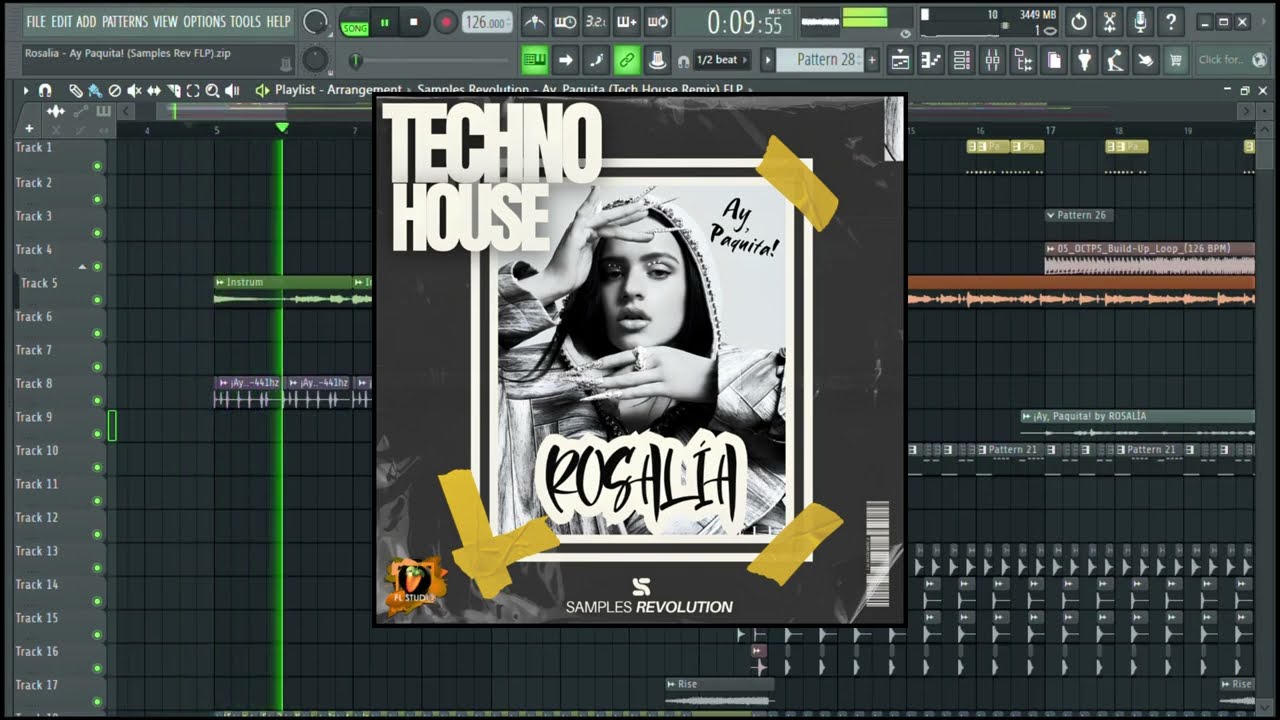Open the tempo tapper icon
Screen dimensions: 1280x720
tap(1115, 61)
